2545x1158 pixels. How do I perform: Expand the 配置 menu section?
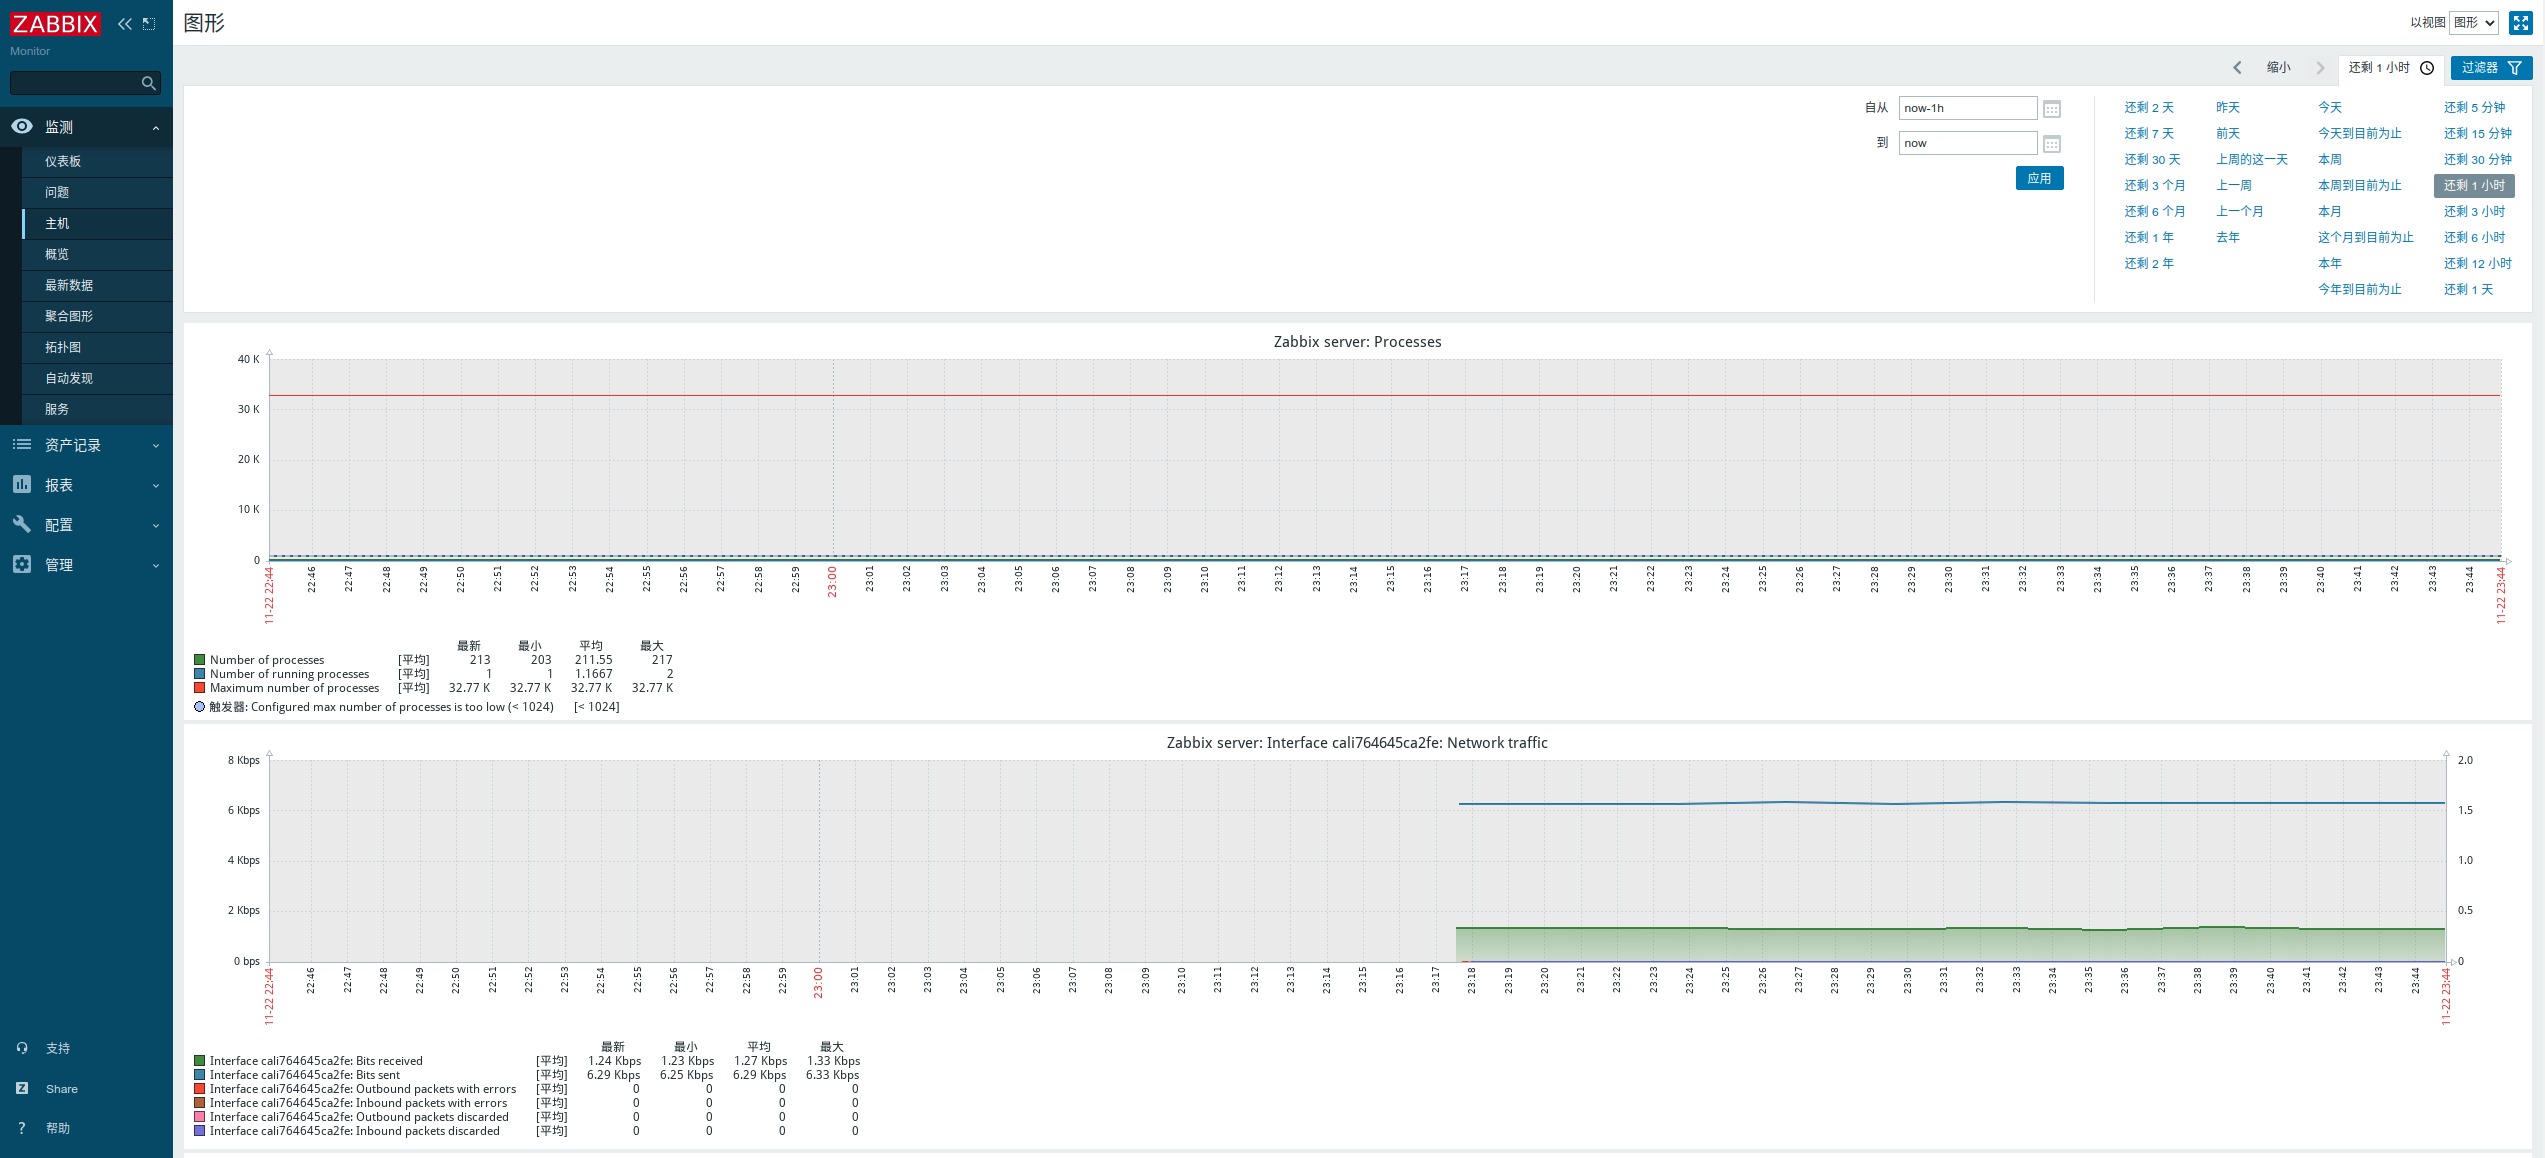[156, 526]
